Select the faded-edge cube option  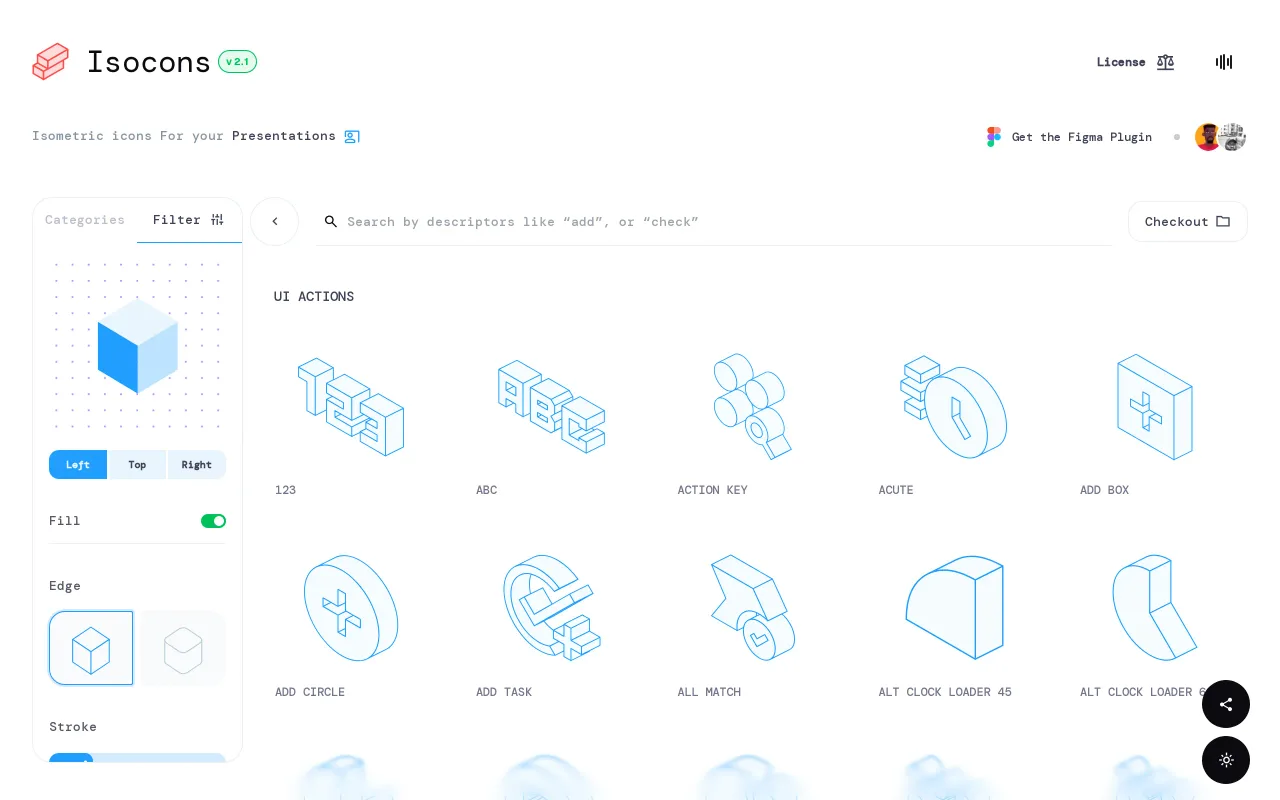[183, 648]
